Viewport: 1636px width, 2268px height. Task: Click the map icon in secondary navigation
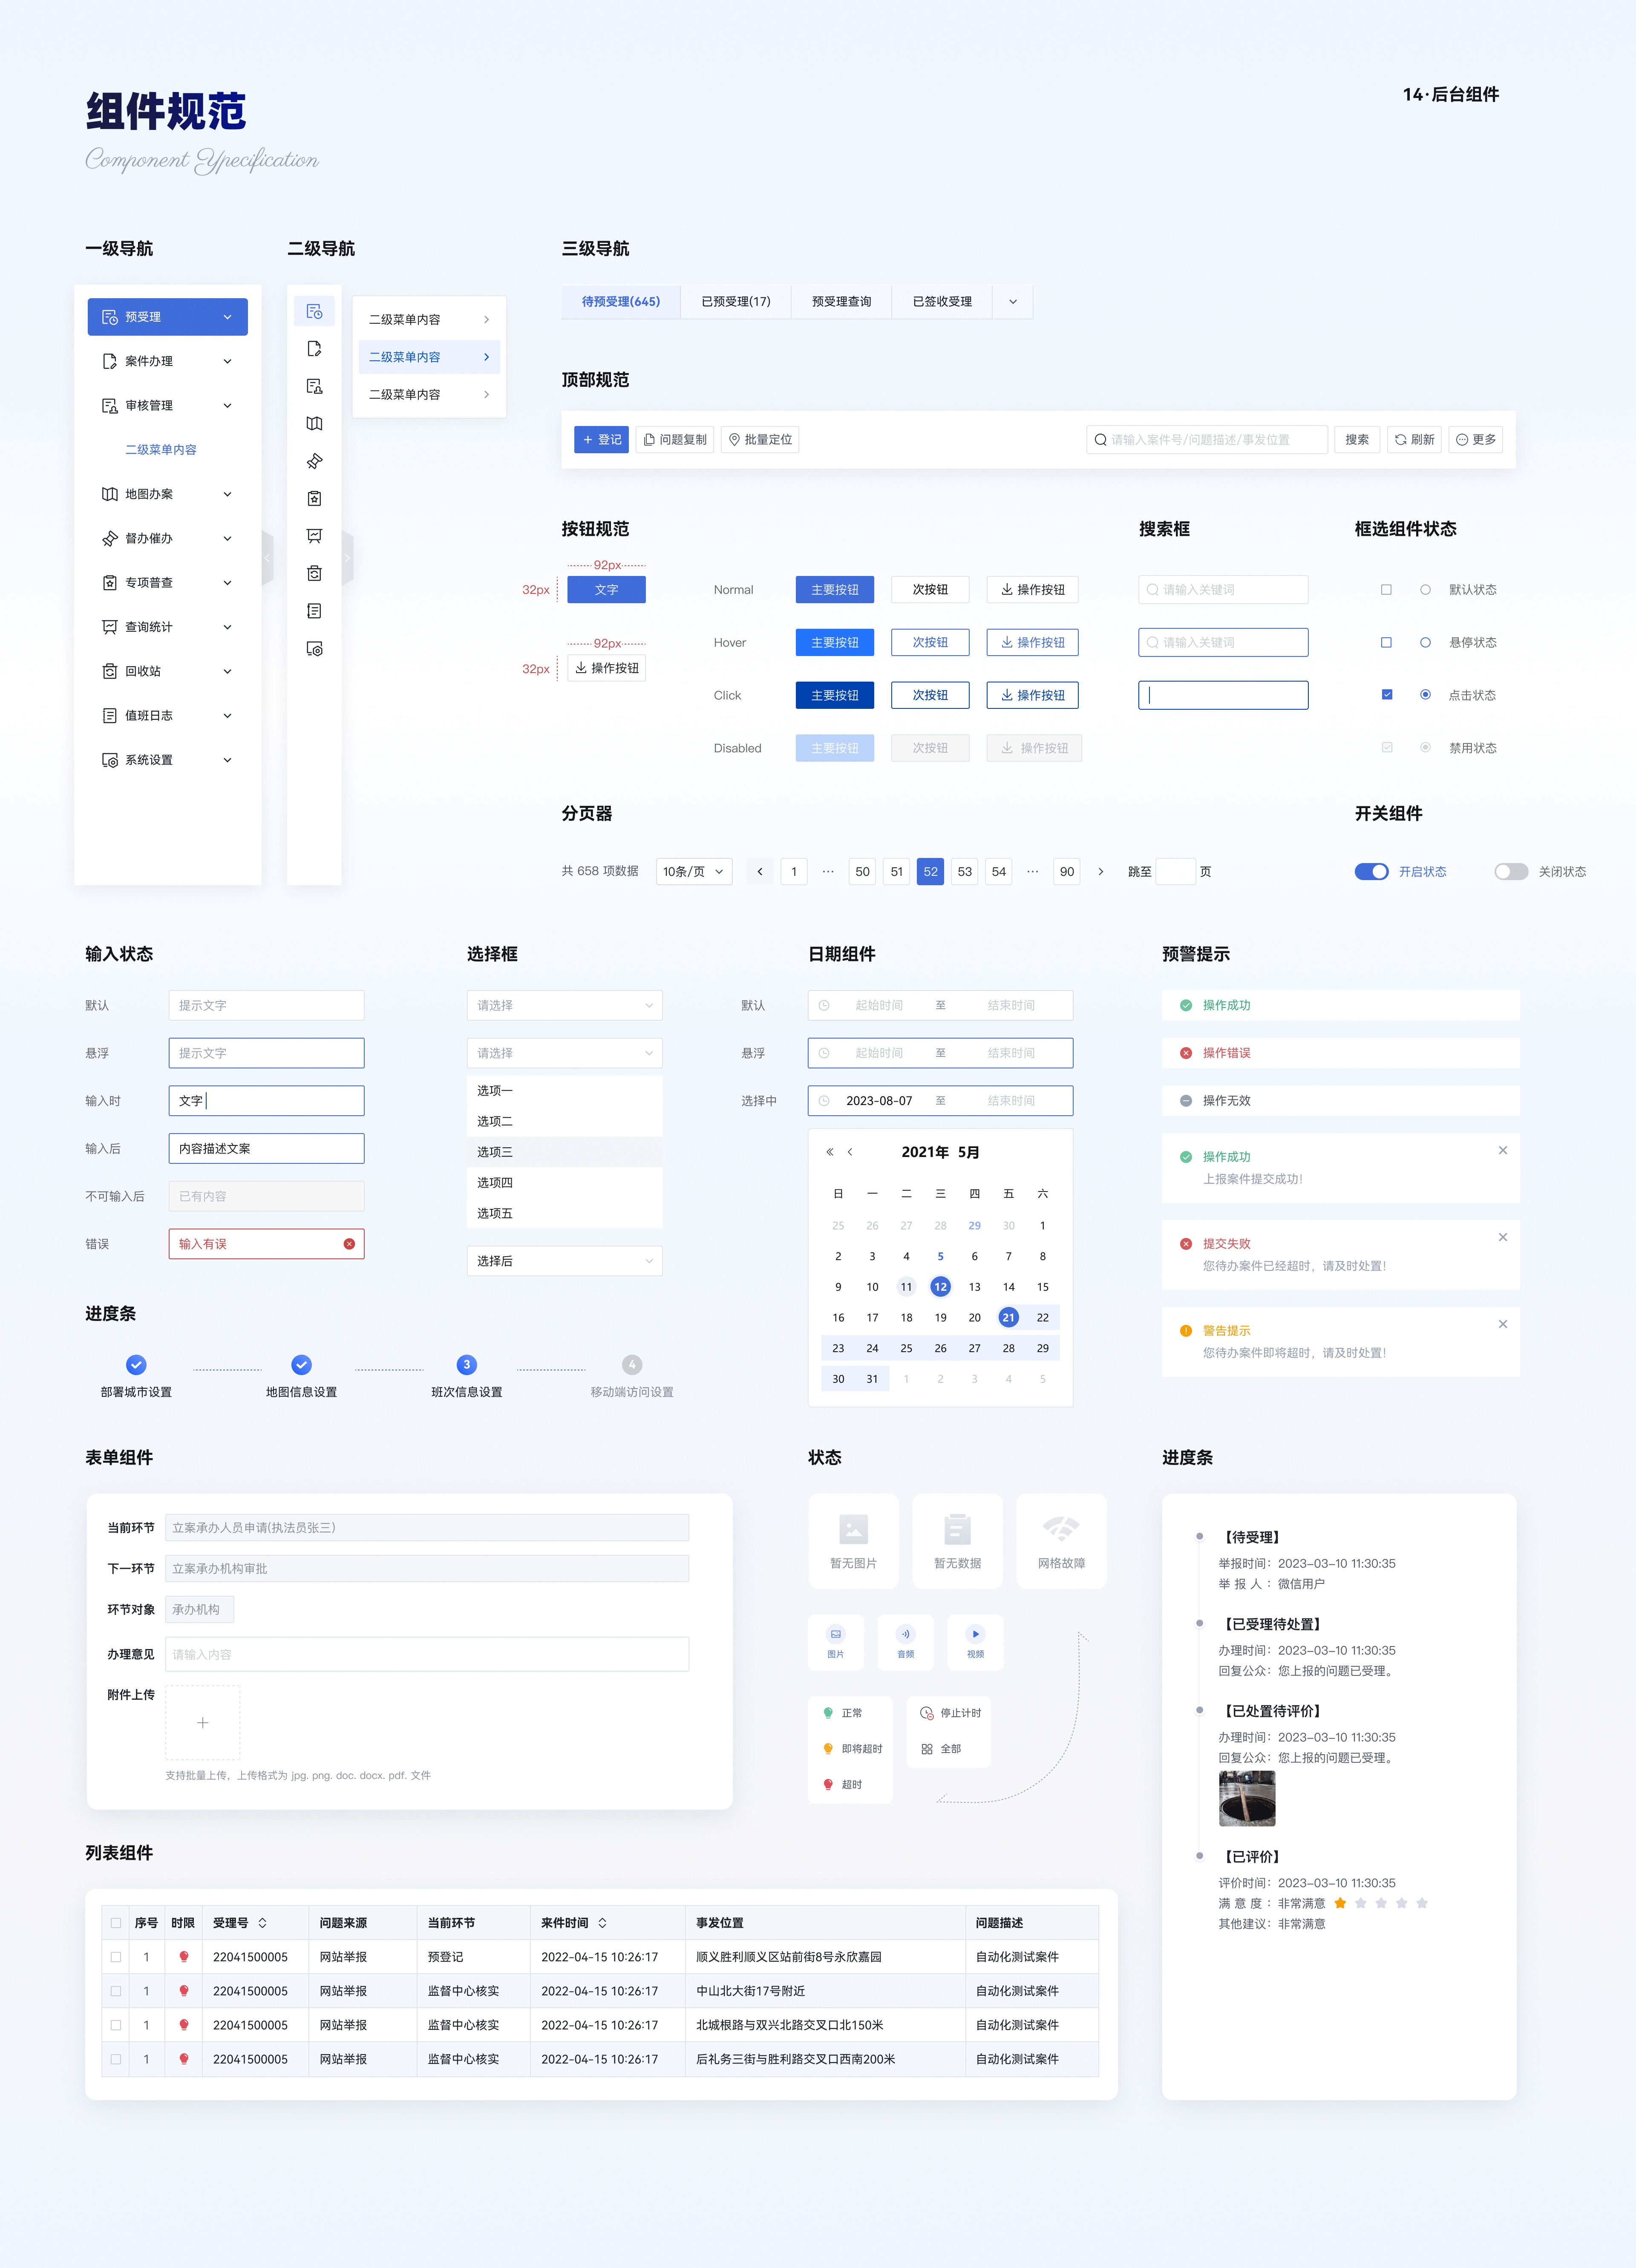click(314, 424)
